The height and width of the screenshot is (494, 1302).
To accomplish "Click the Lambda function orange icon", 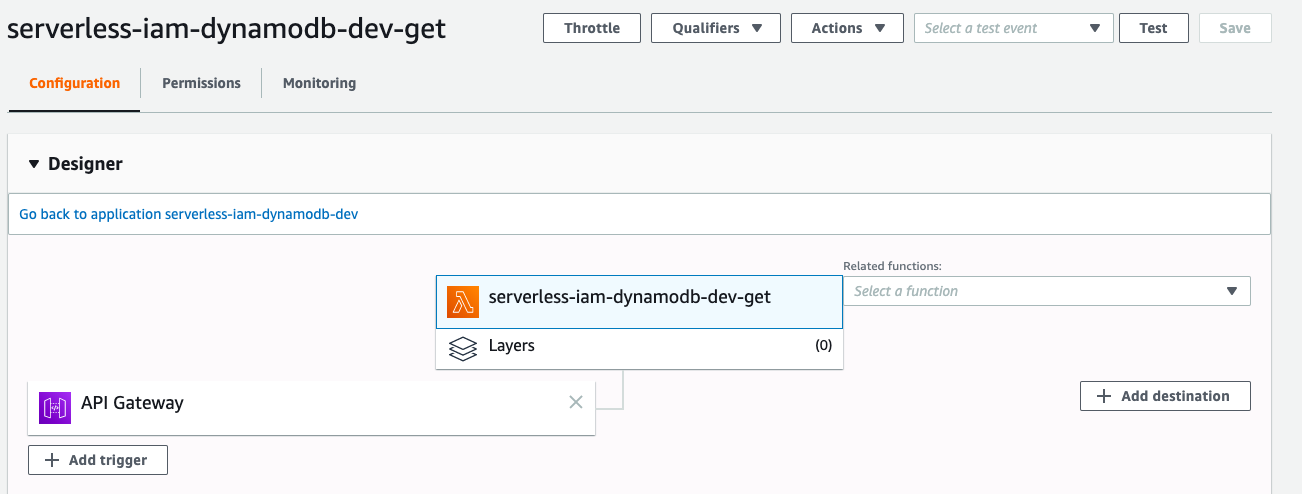I will 463,302.
